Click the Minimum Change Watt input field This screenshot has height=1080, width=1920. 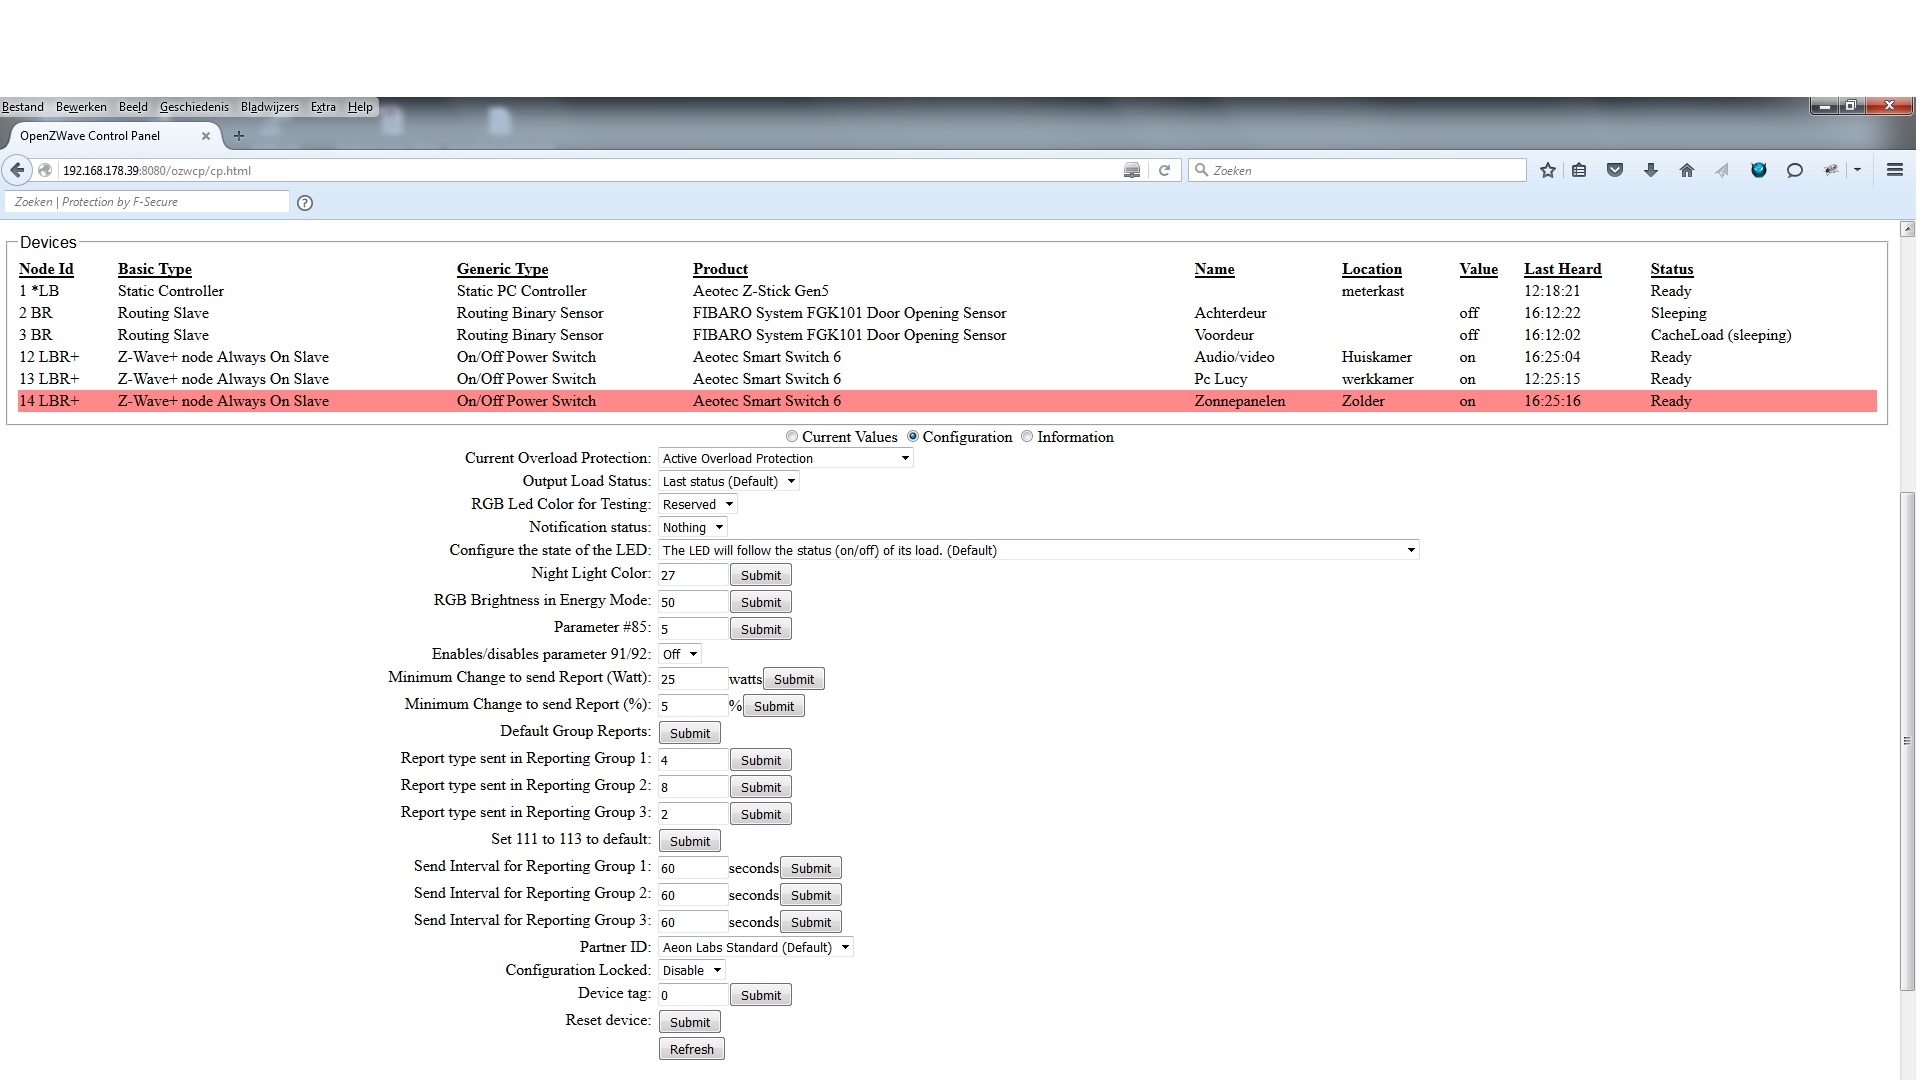[x=692, y=679]
